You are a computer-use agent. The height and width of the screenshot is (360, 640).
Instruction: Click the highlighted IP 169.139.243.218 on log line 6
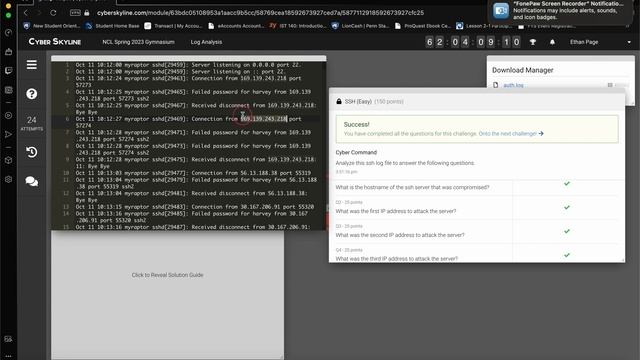click(264, 119)
